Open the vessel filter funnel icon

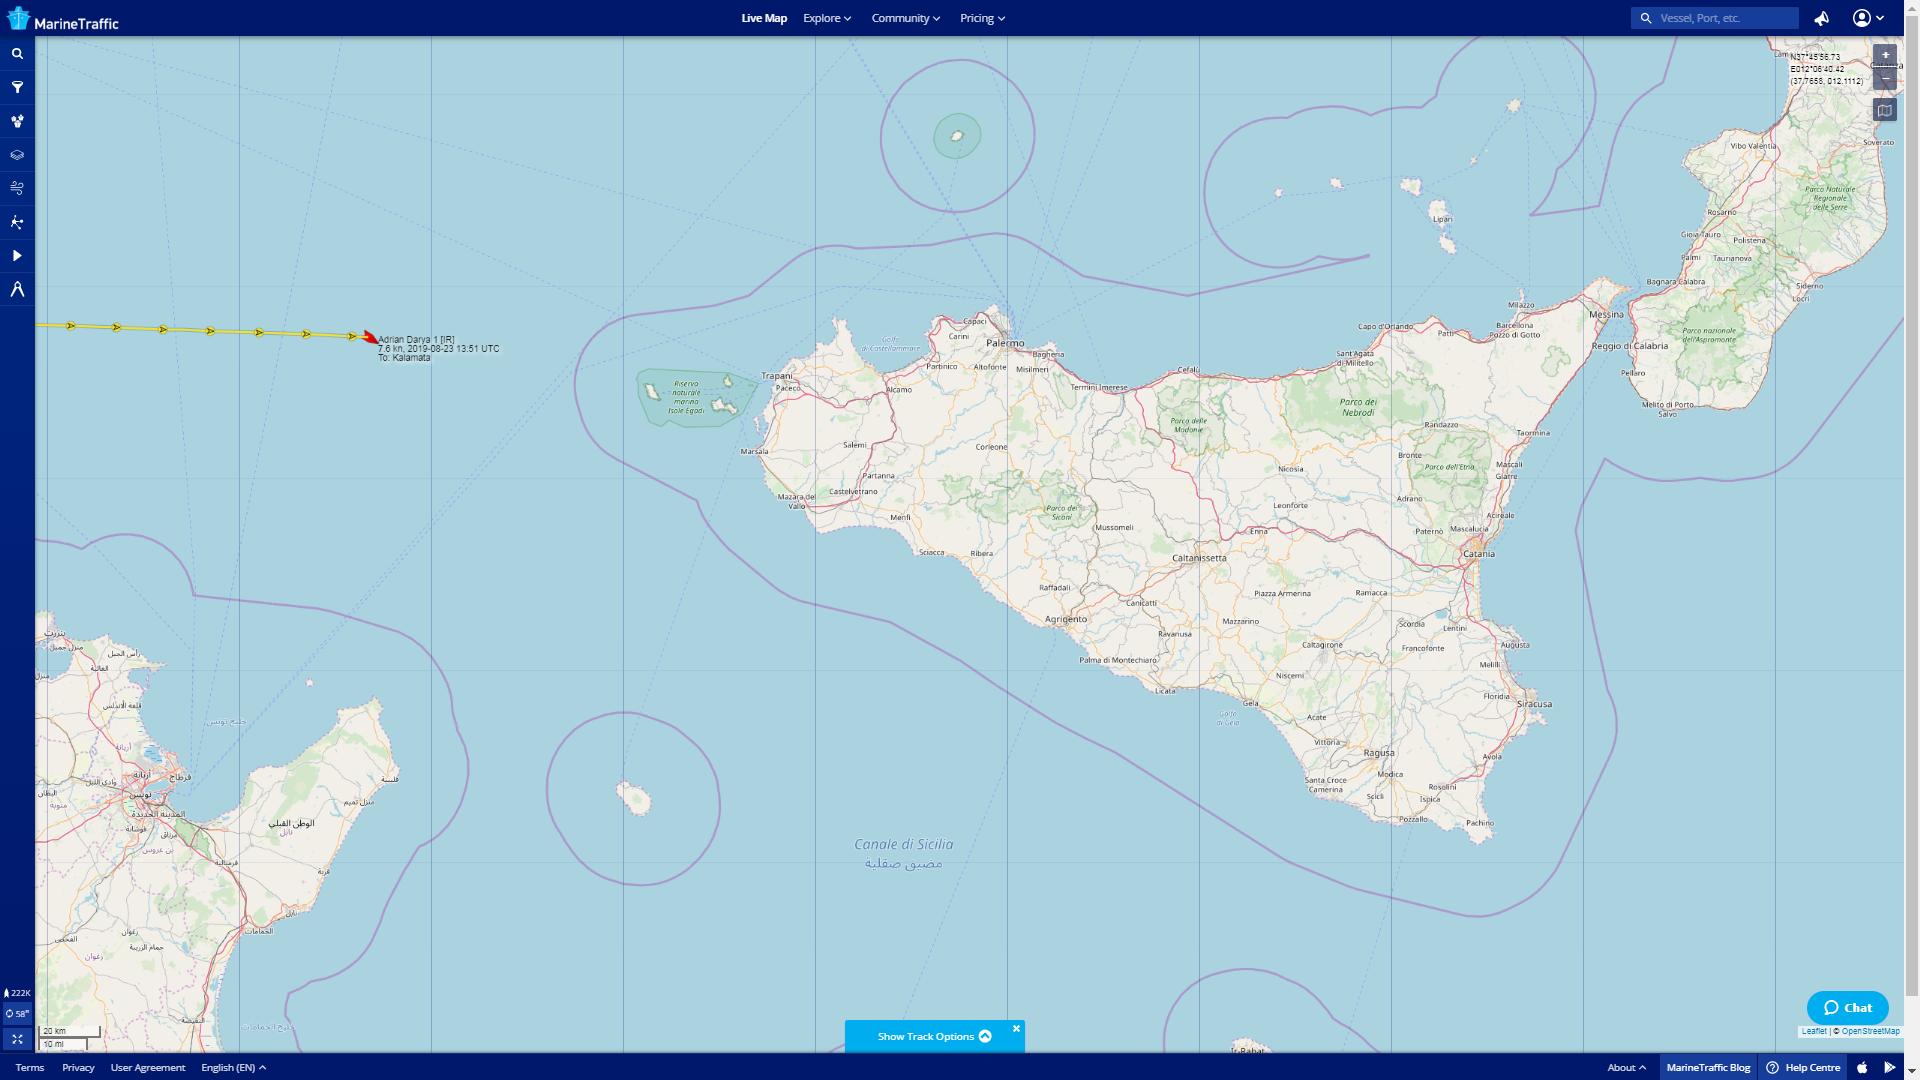[17, 88]
